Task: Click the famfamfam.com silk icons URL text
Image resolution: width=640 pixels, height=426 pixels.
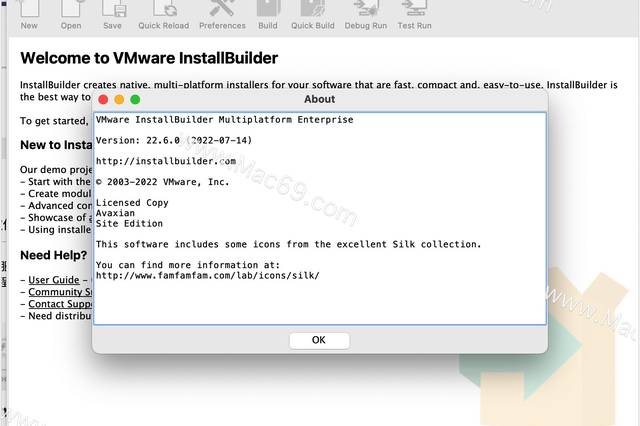Action: coord(207,275)
